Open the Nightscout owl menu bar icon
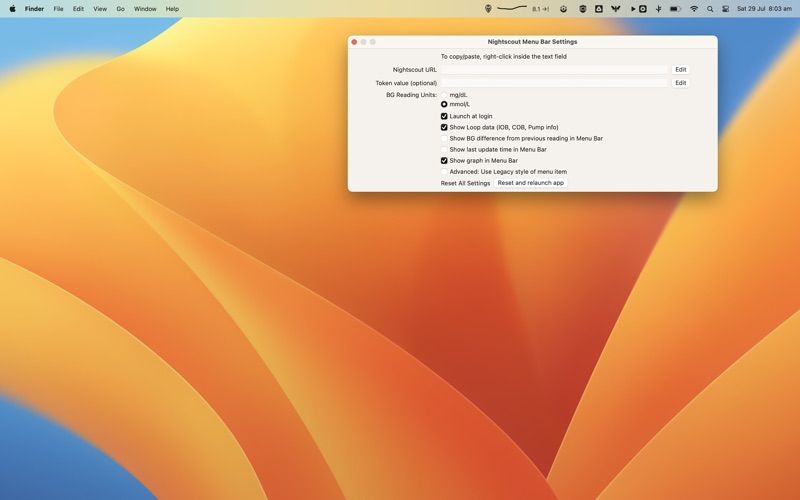Image resolution: width=800 pixels, height=500 pixels. click(488, 9)
